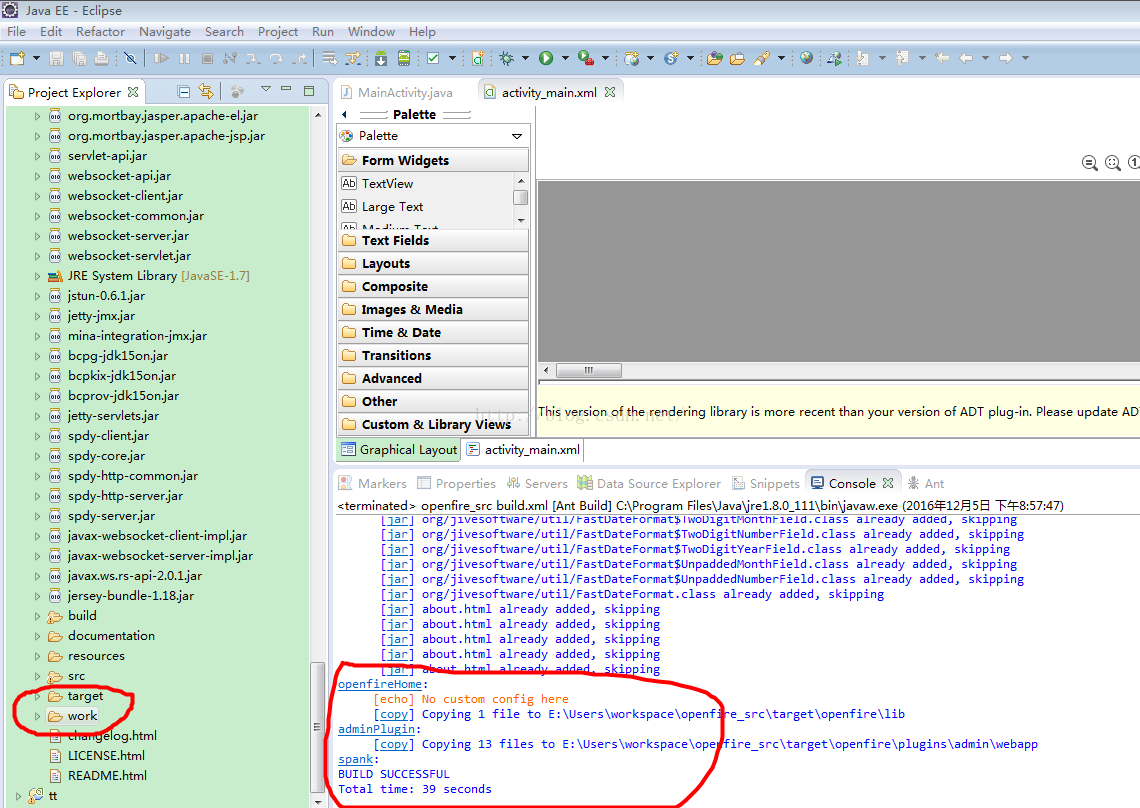Screen dimensions: 1140x808
Task: Open the Palette dropdown arrow
Action: pyautogui.click(x=517, y=136)
